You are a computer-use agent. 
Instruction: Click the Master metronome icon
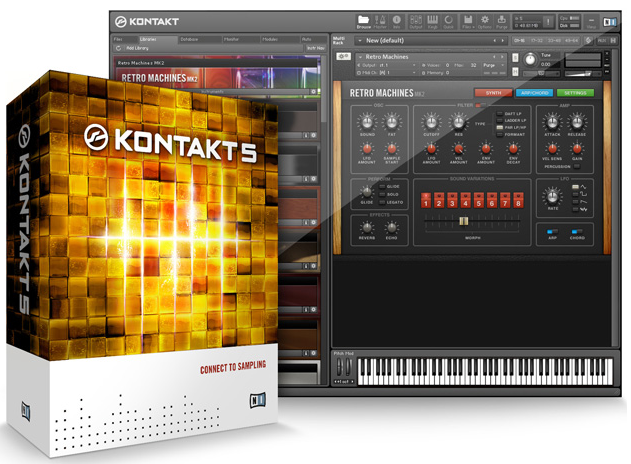[380, 20]
